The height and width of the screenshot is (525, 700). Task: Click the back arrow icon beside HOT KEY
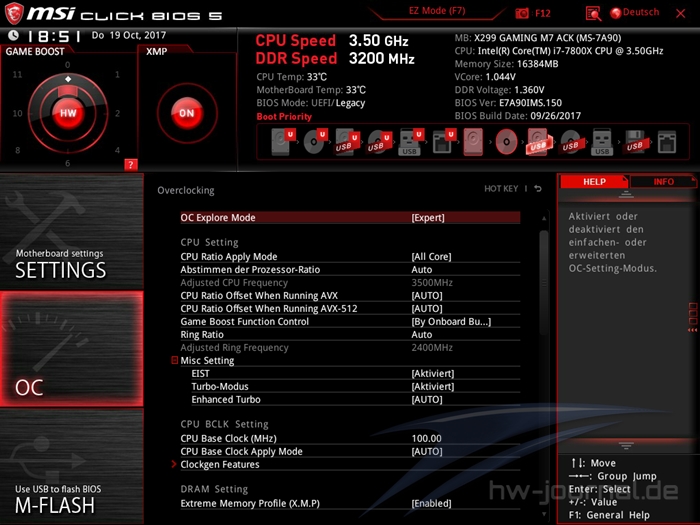pyautogui.click(x=538, y=189)
